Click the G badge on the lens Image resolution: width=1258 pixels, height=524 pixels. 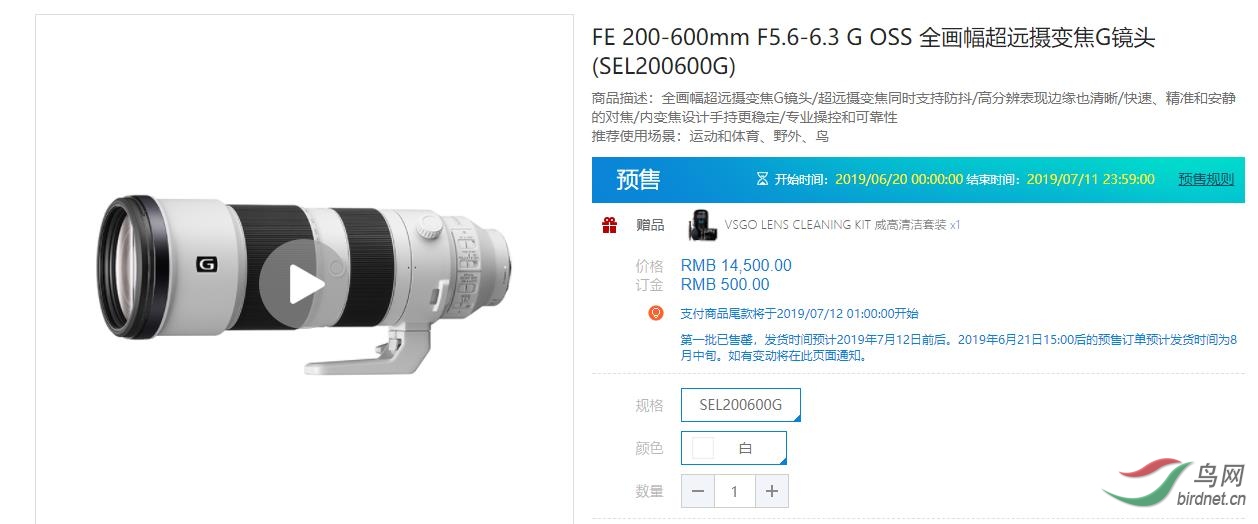[x=206, y=264]
